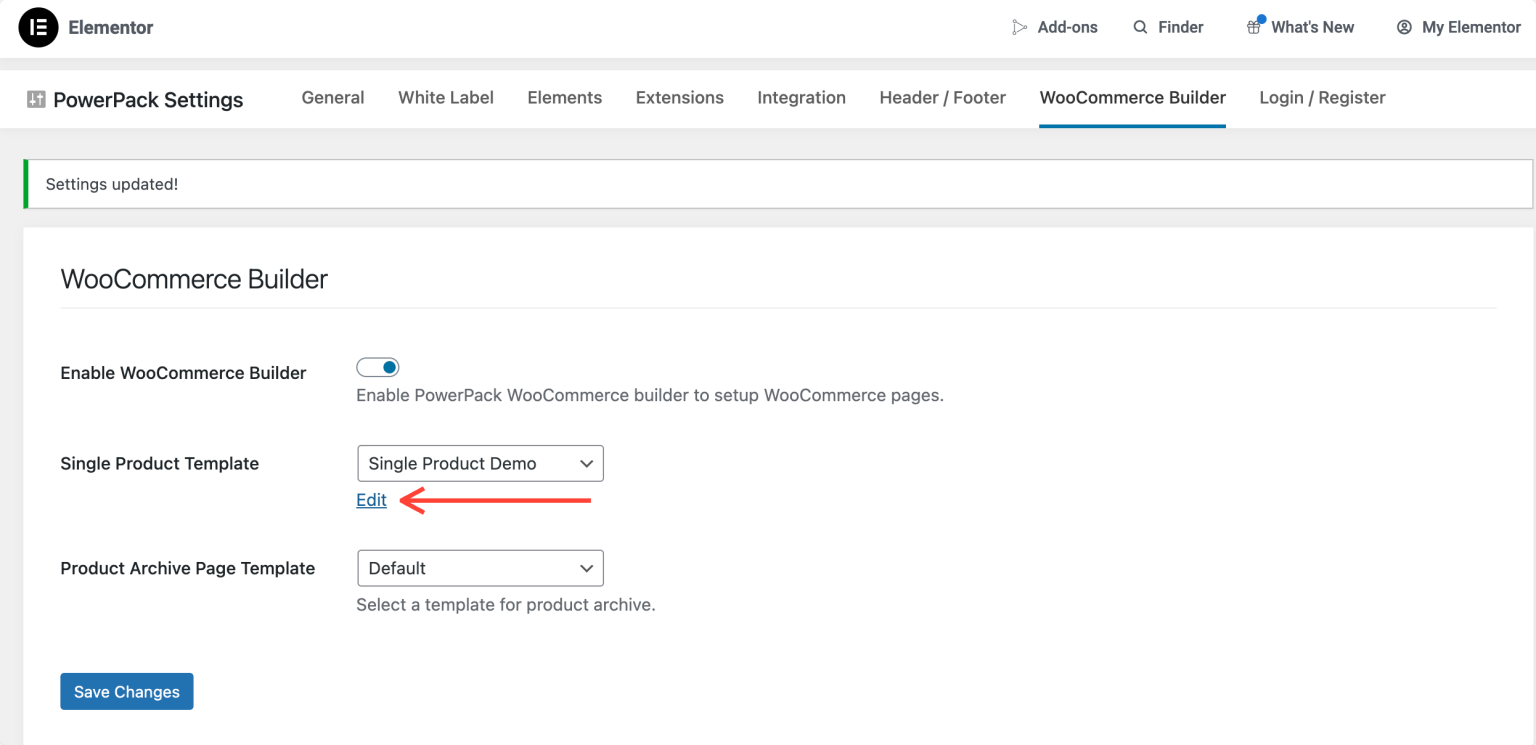Screen dimensions: 1536x745
Task: Click the notification dot on the gift icon
Action: click(x=1261, y=17)
